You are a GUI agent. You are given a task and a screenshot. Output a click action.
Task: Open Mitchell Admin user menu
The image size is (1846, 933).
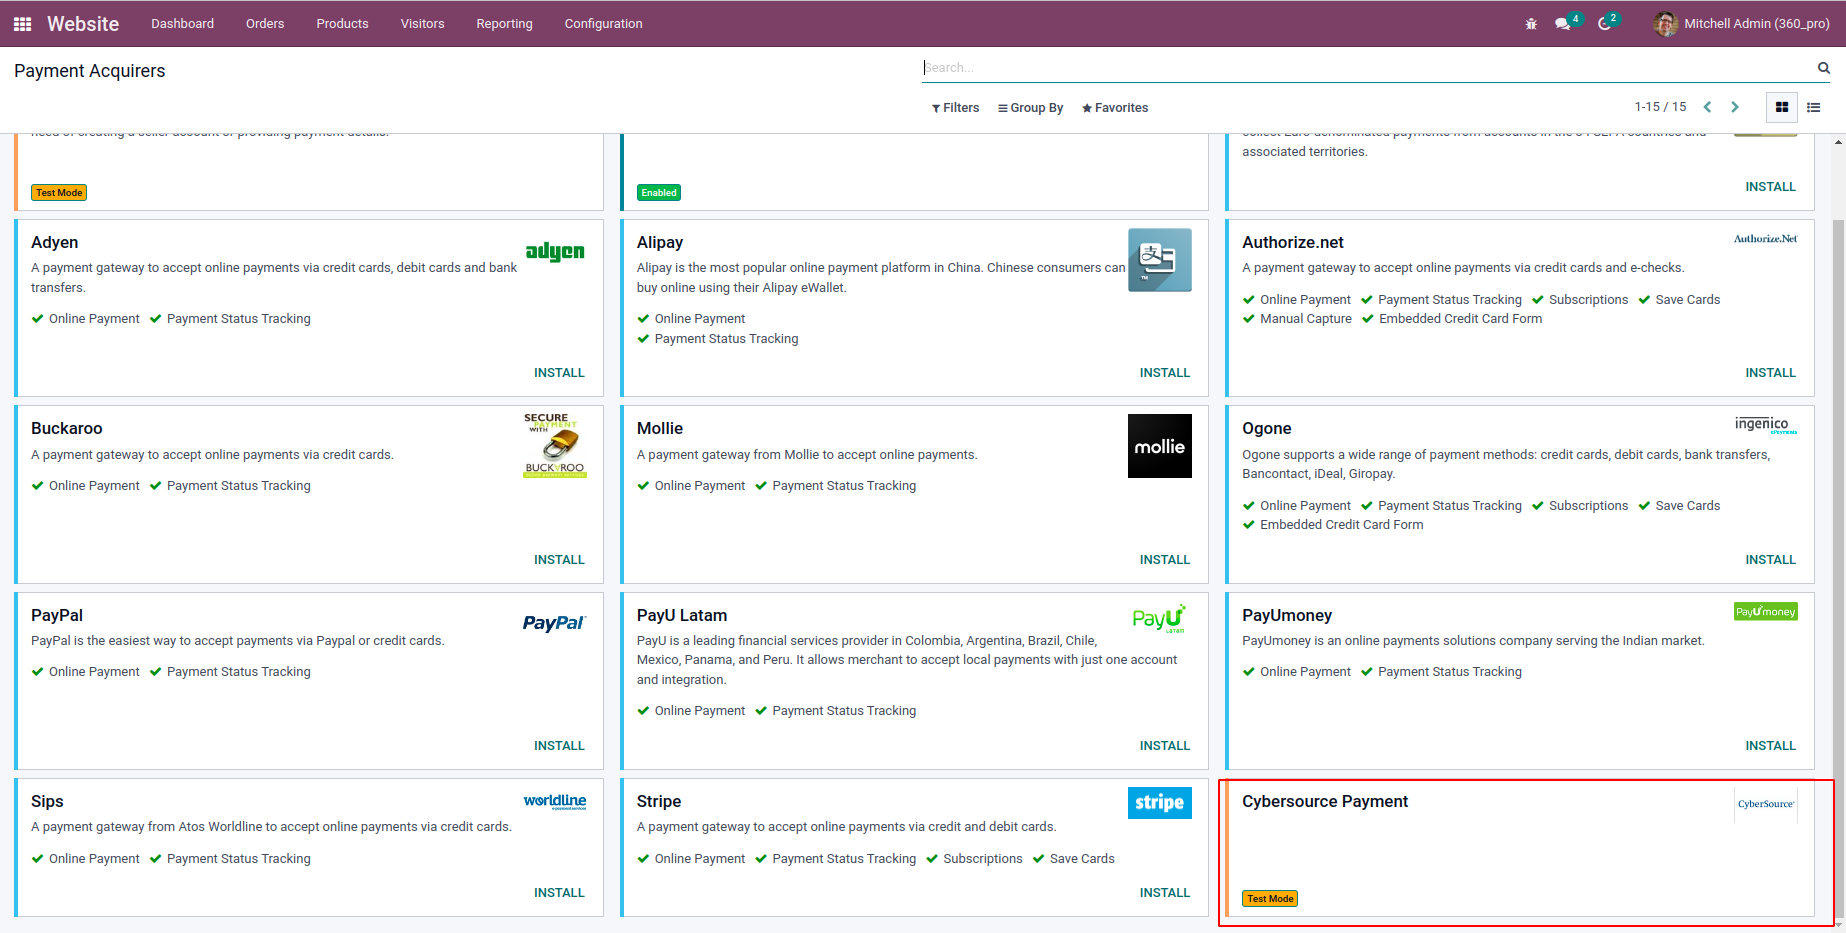(x=1742, y=24)
